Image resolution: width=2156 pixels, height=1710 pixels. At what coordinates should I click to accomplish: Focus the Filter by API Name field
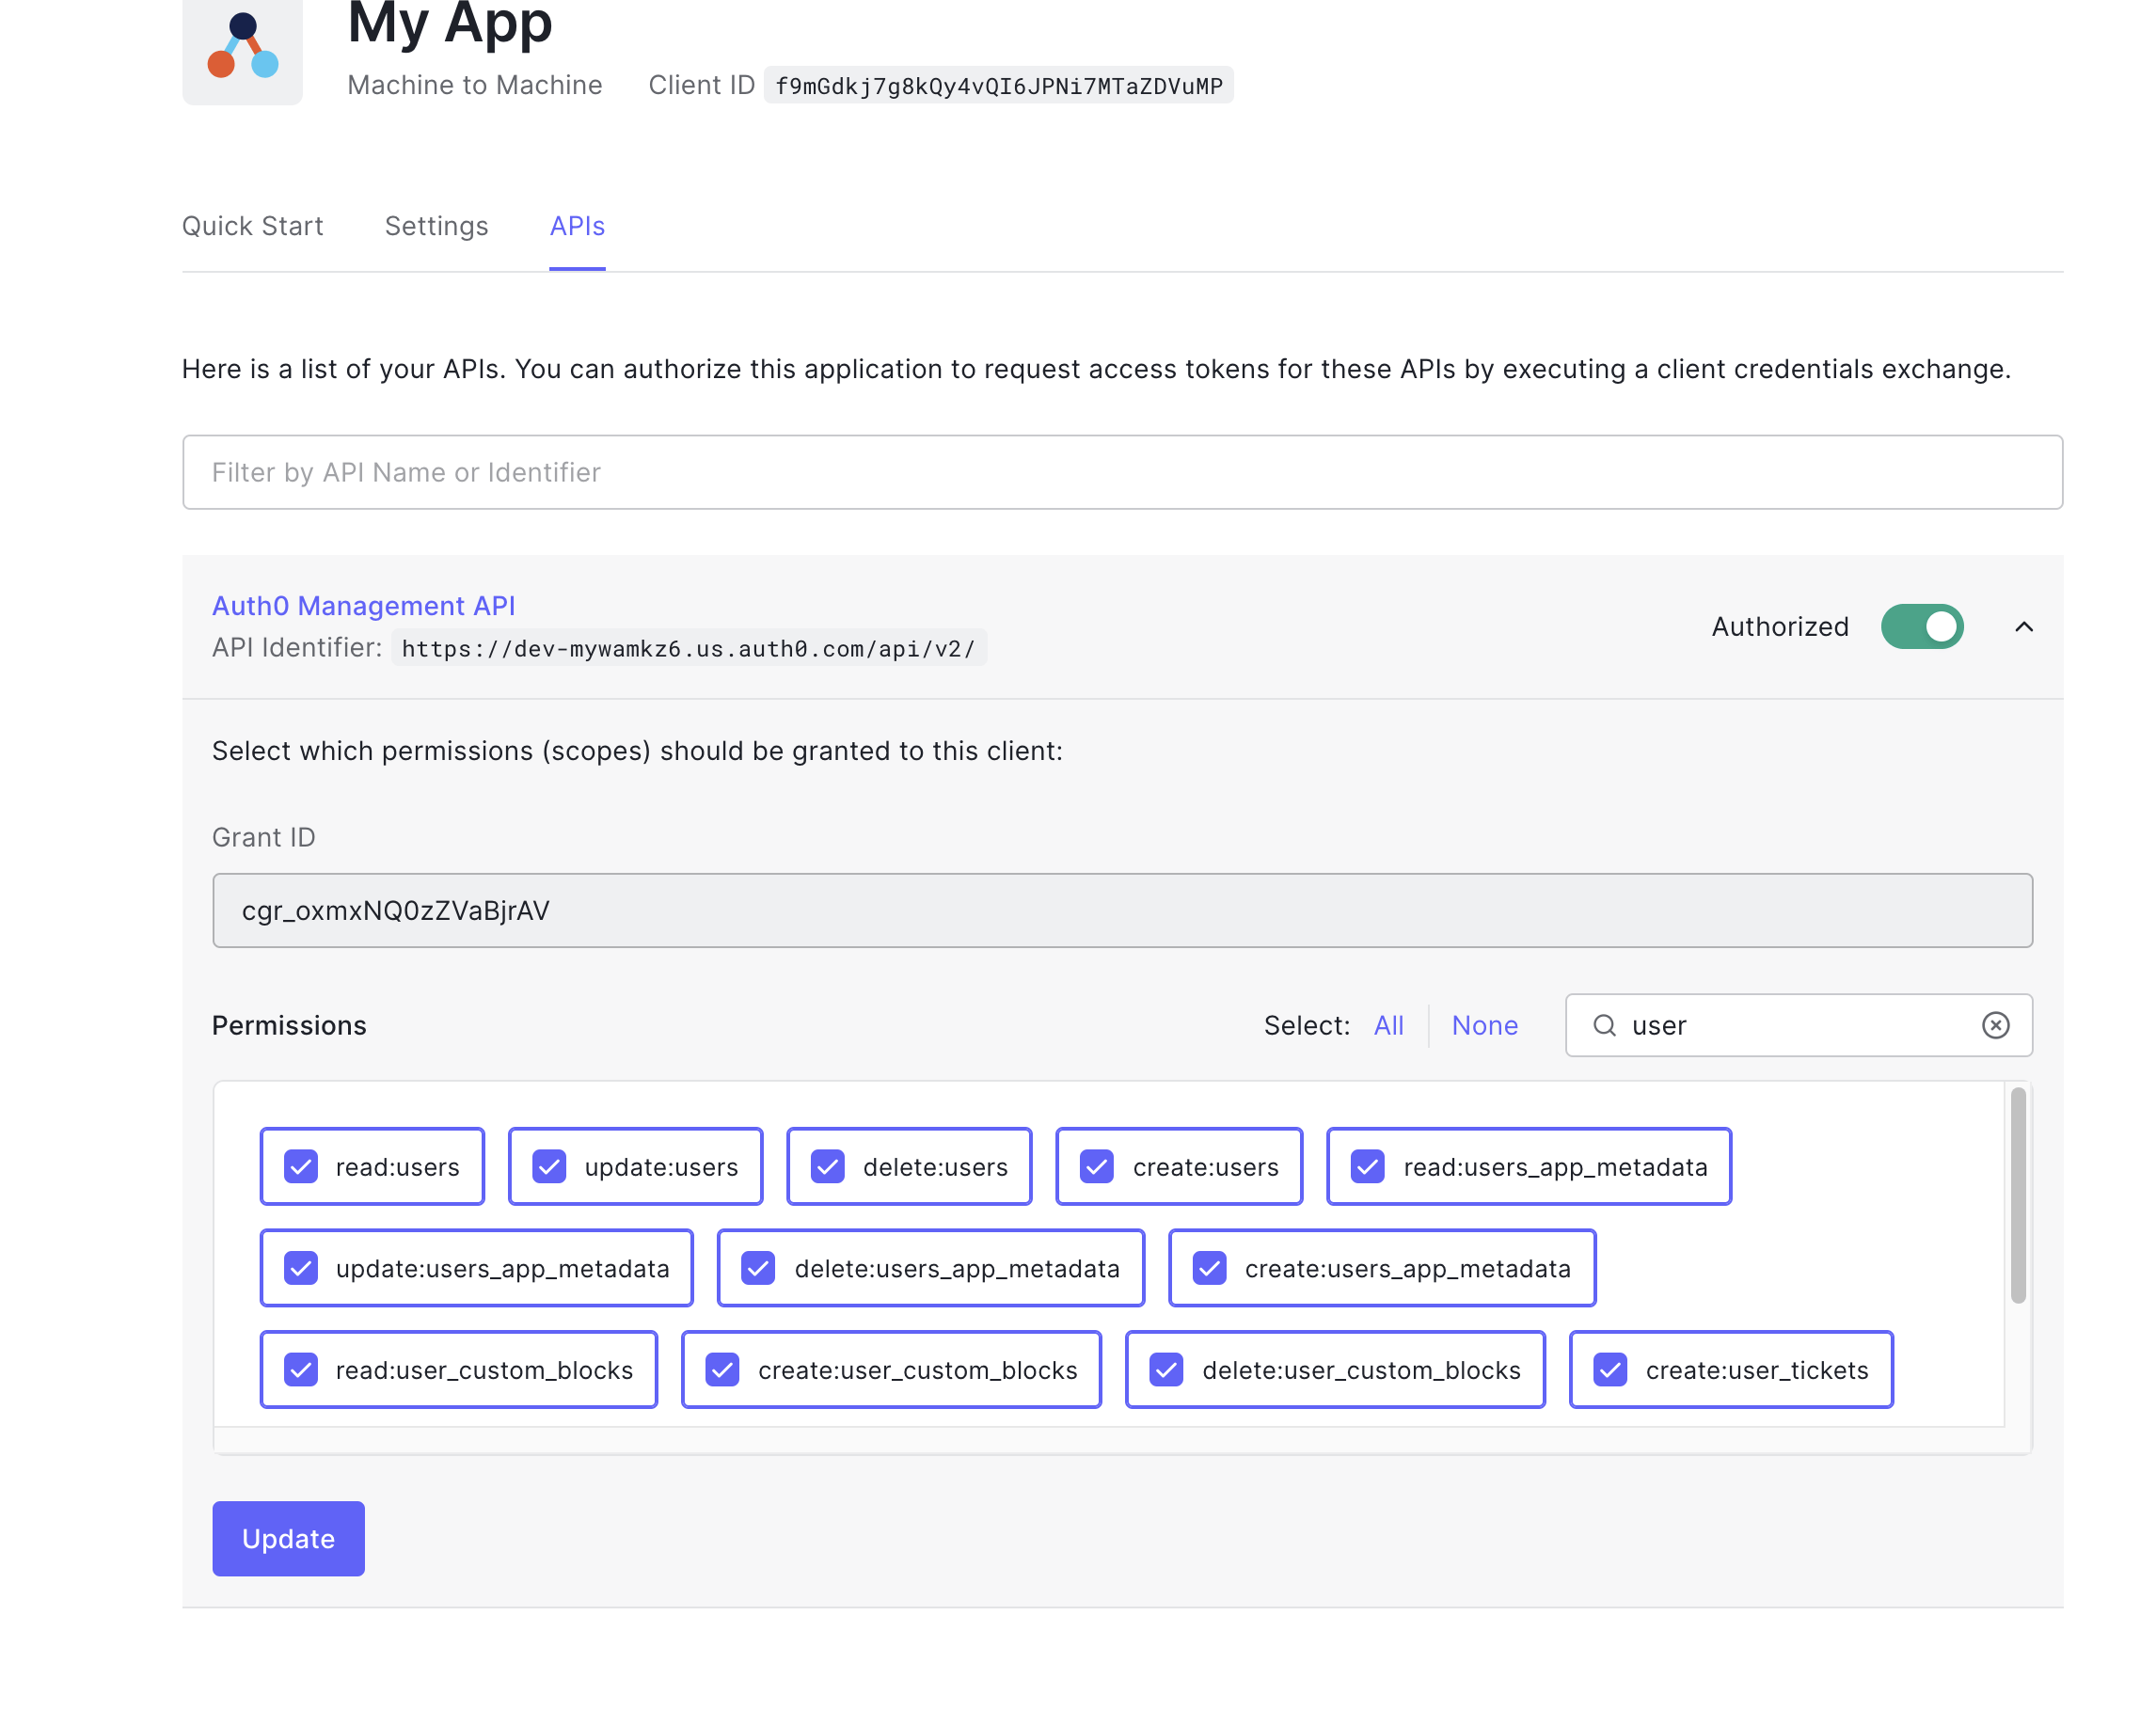tap(1121, 472)
